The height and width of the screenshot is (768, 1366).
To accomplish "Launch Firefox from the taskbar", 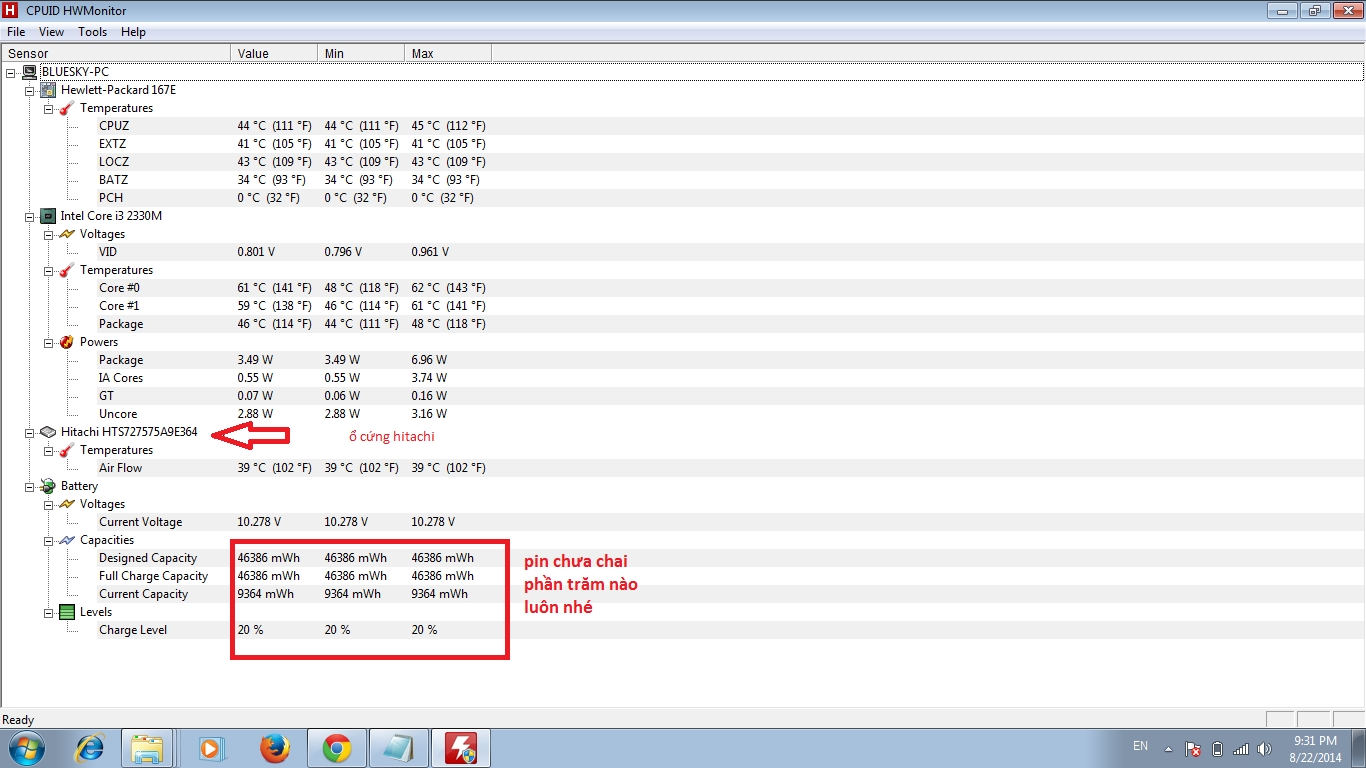I will [274, 747].
